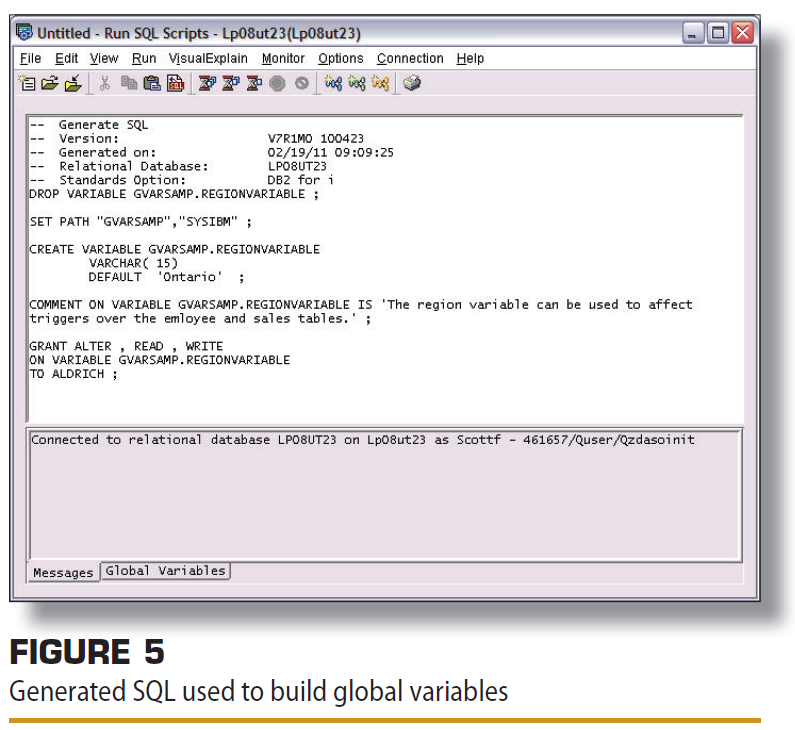Click the Print toolbar icon
The width and height of the screenshot is (795, 730).
coord(412,83)
